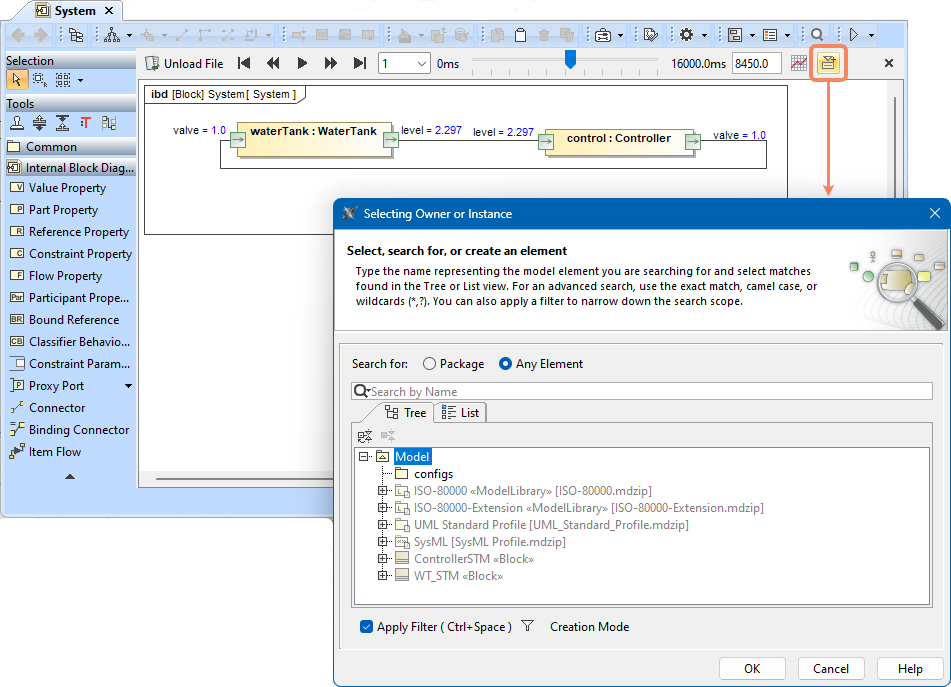Select the Any Element radio button
This screenshot has height=687, width=951.
coord(505,364)
